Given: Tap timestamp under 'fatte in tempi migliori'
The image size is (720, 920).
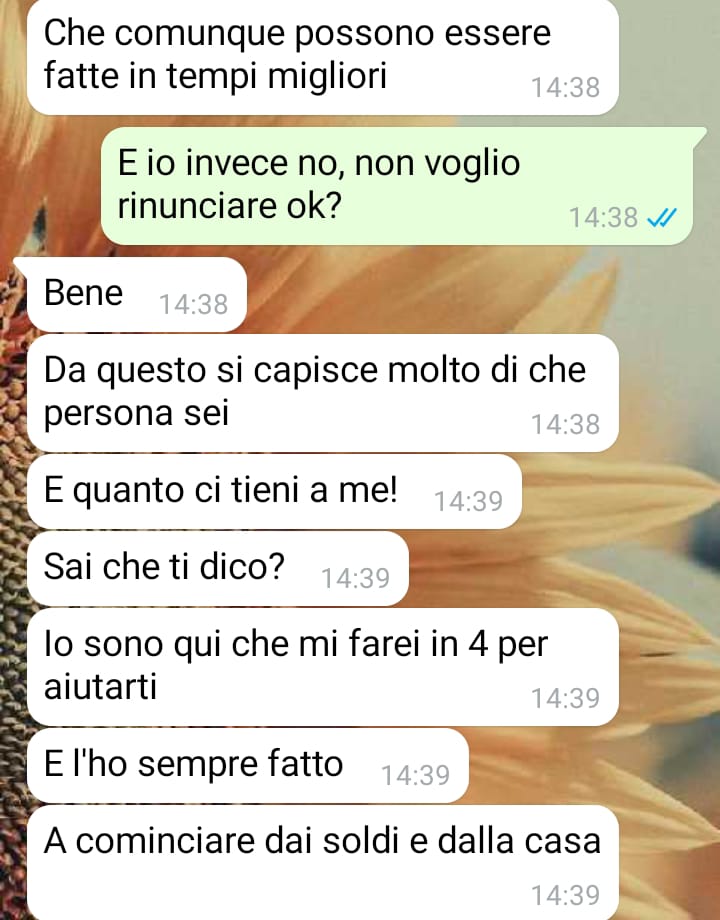Looking at the screenshot, I should [566, 88].
